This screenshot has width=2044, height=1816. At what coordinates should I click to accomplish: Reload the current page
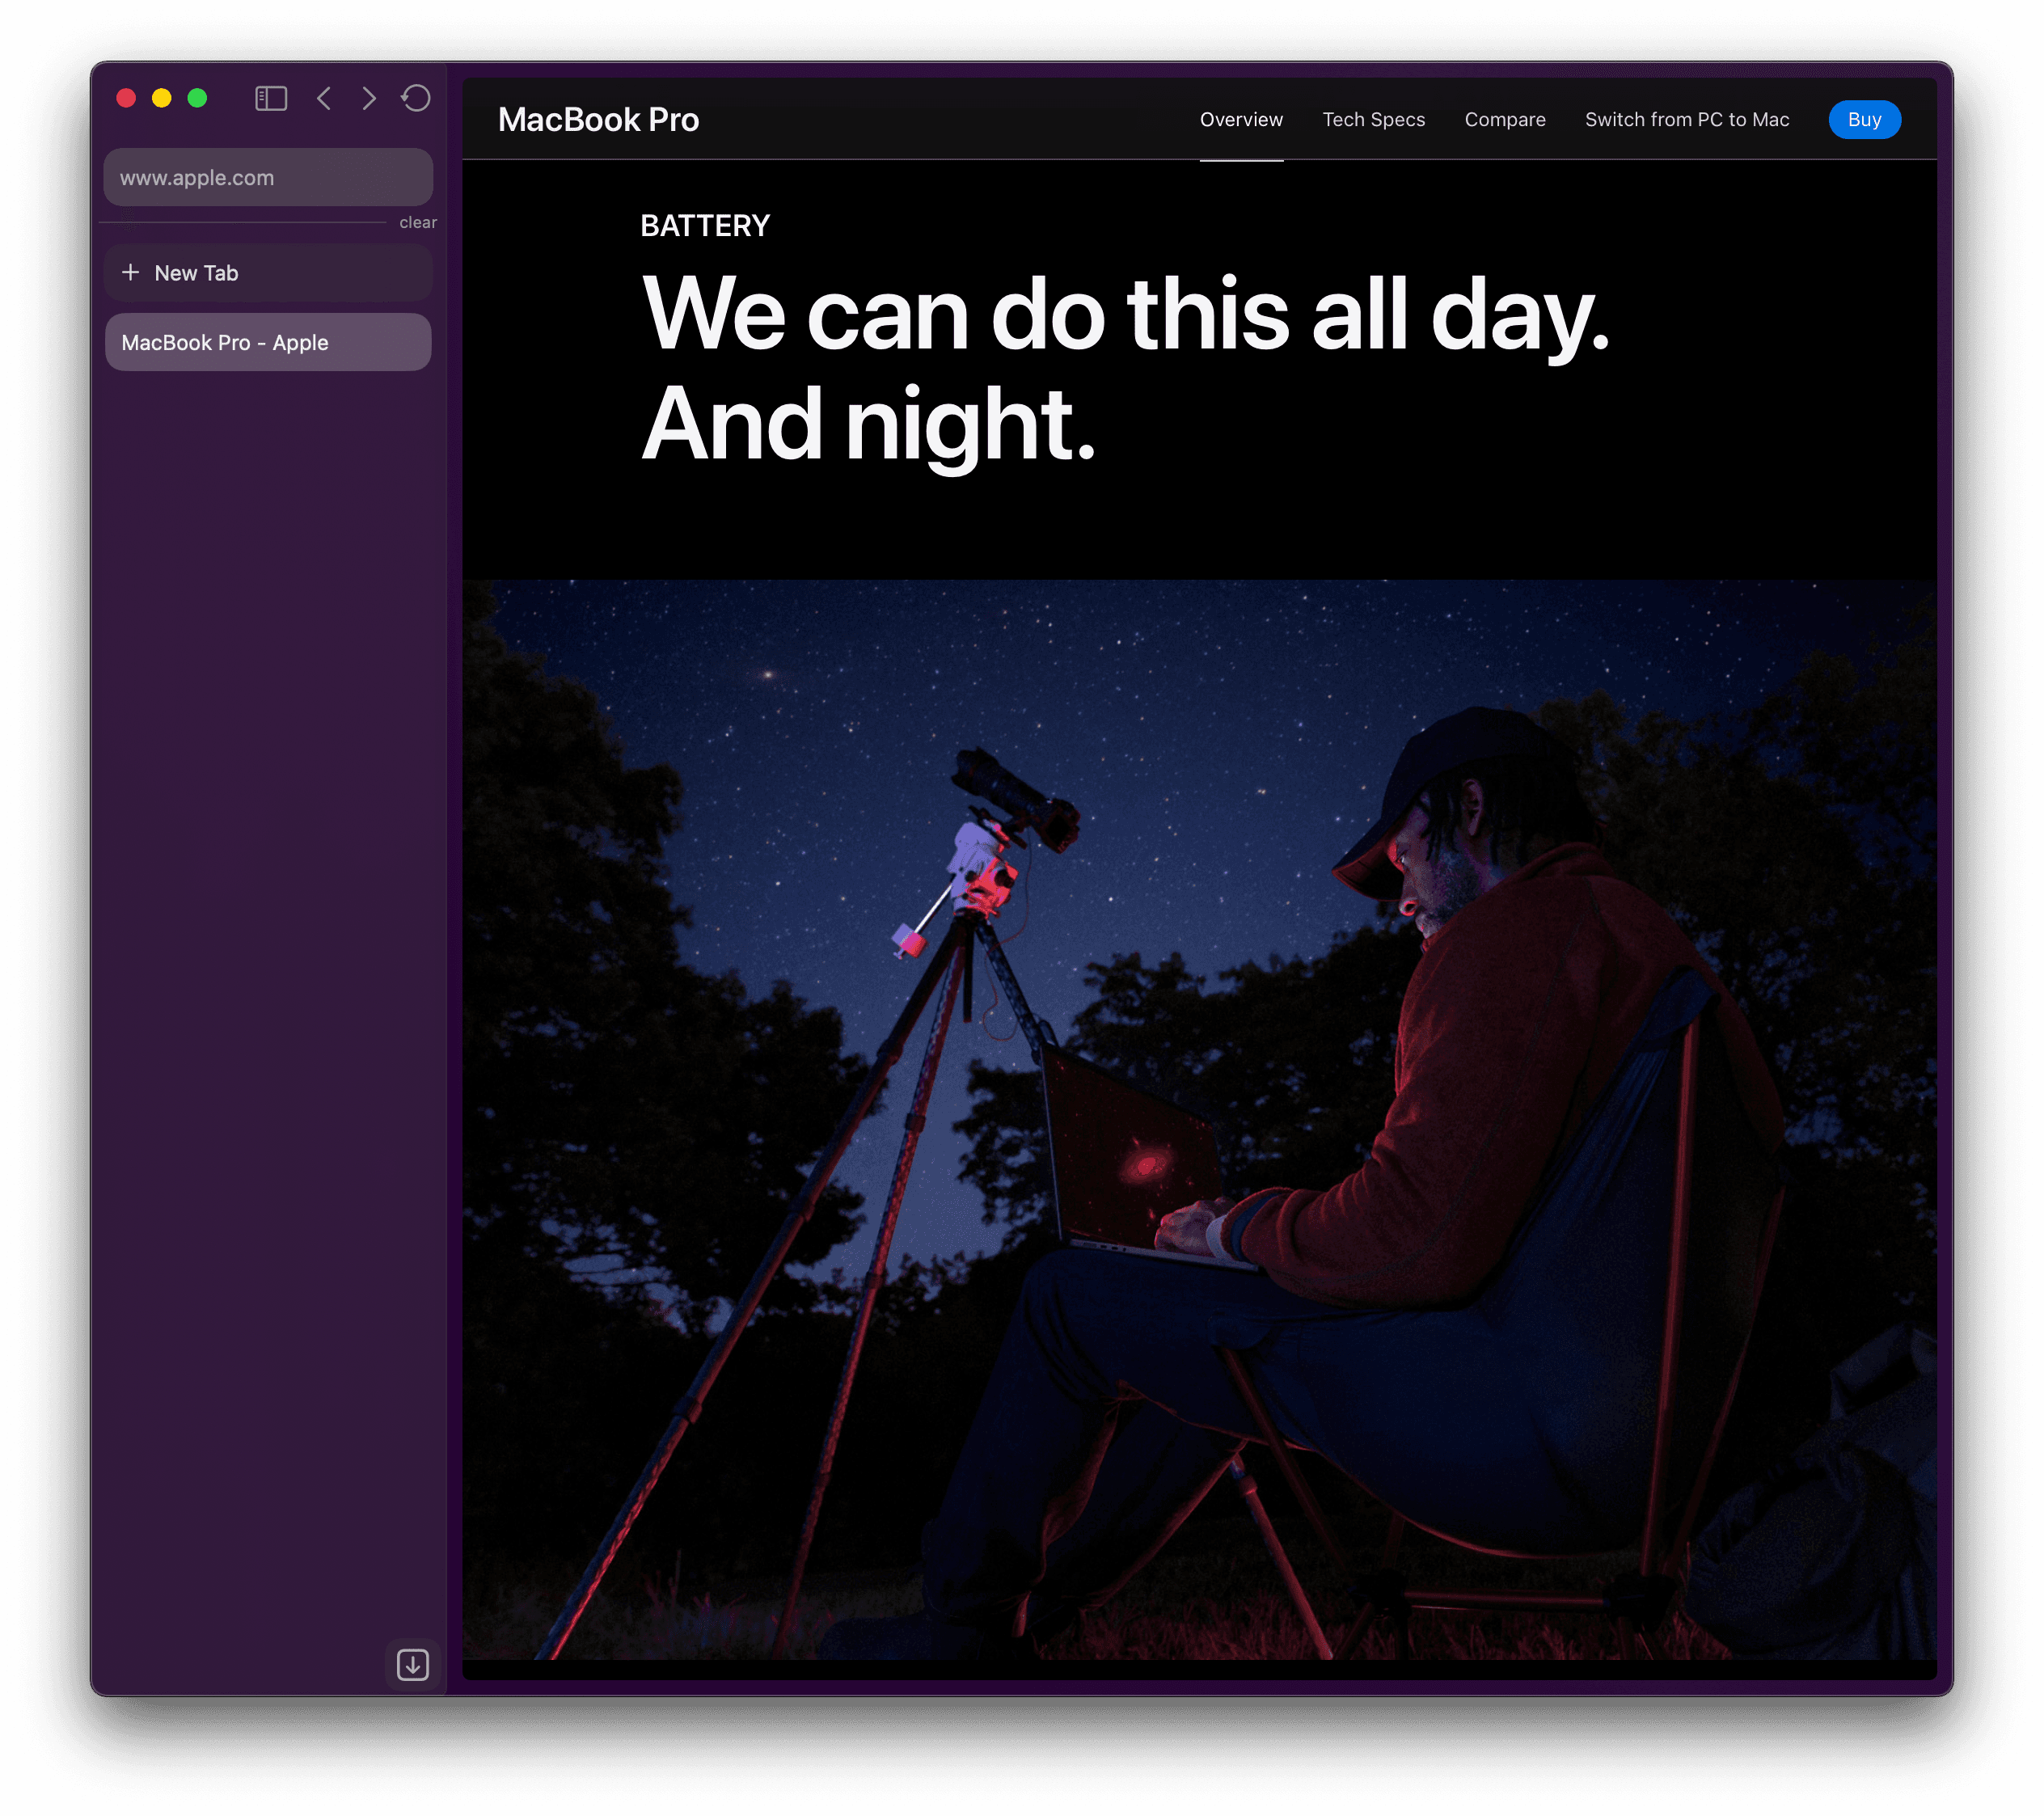416,98
